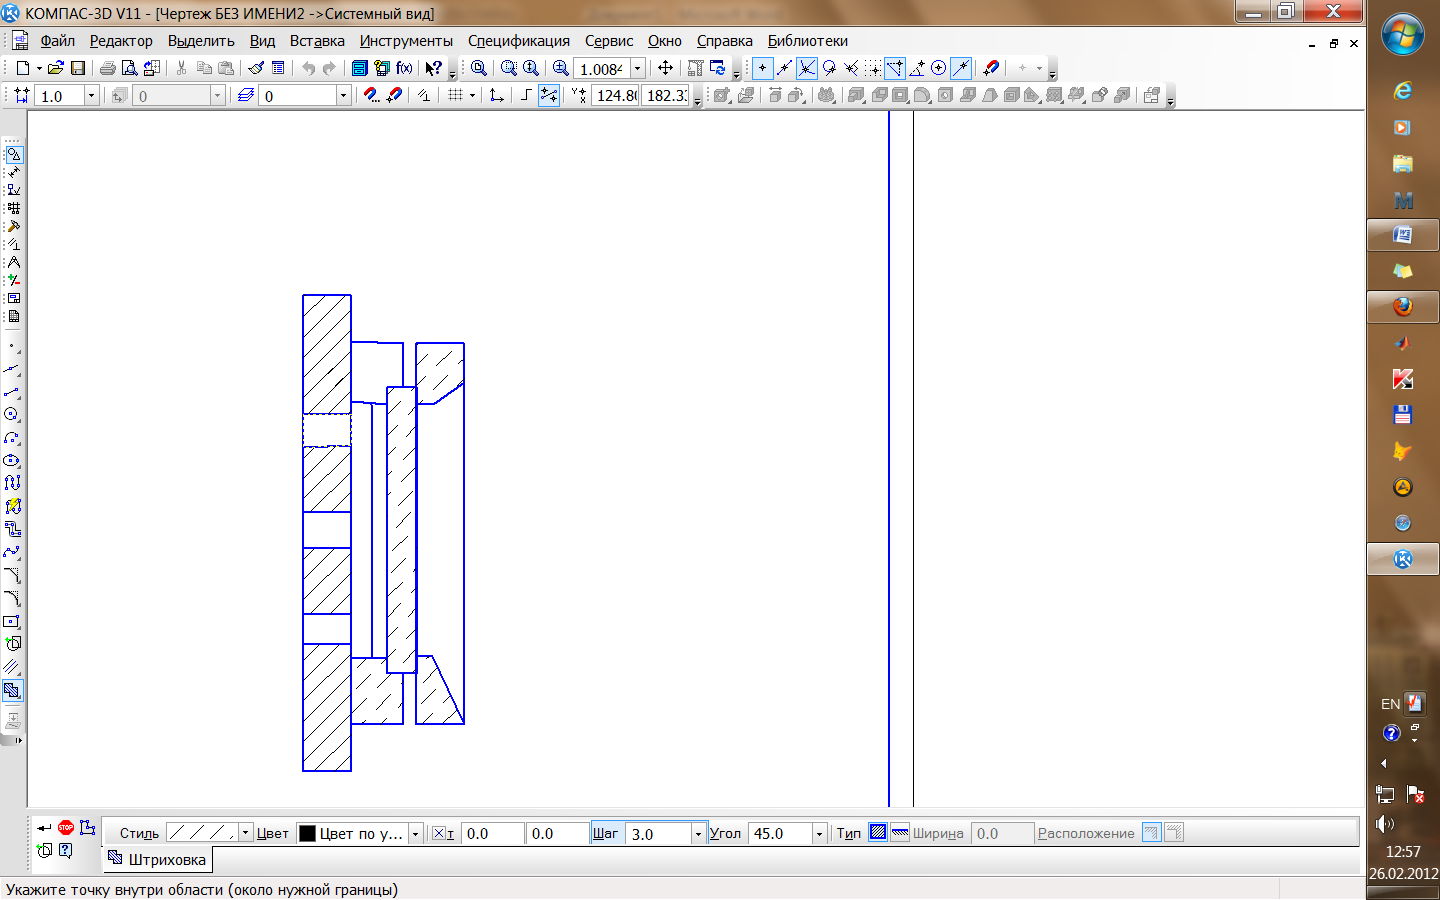The height and width of the screenshot is (900, 1440).
Task: Open the Инструменты menu
Action: (406, 41)
